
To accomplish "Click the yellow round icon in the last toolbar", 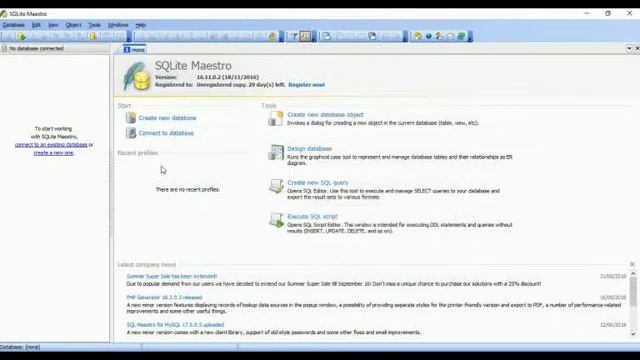I will [x=417, y=37].
